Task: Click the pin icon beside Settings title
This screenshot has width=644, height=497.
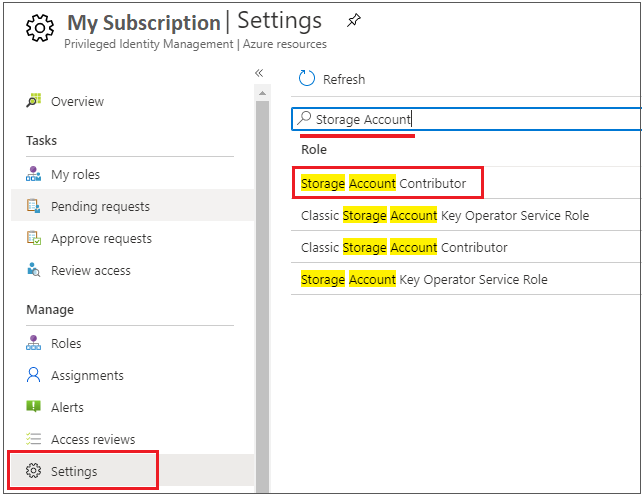Action: coord(353,20)
